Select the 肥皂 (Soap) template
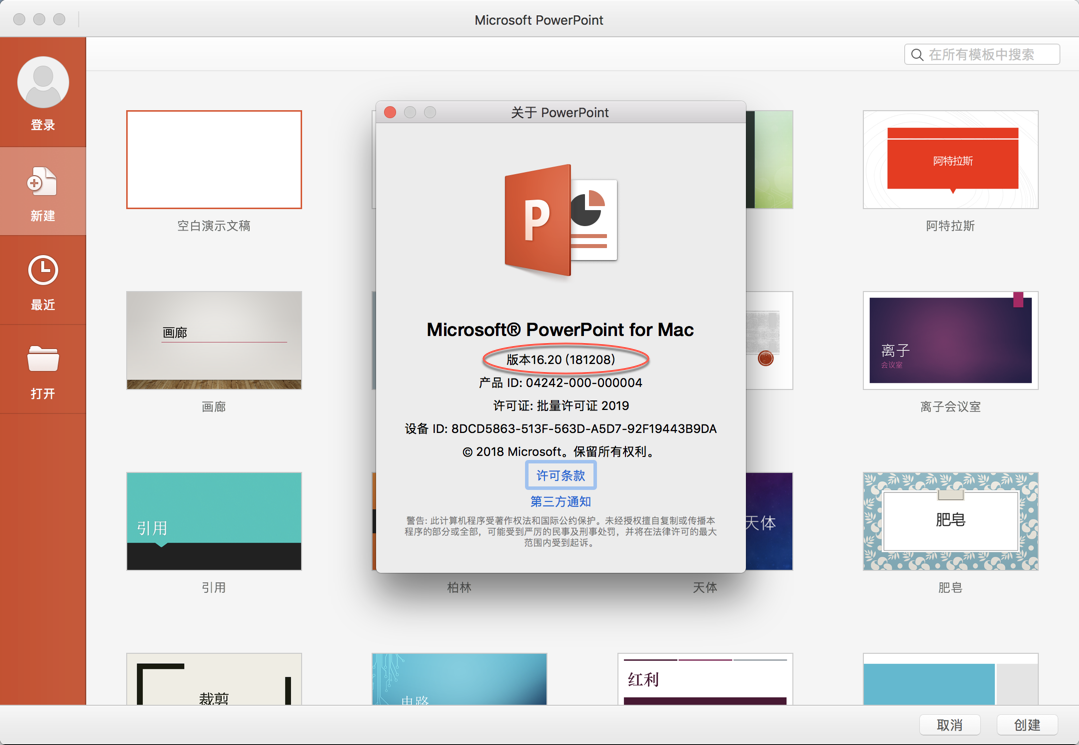This screenshot has width=1079, height=745. click(x=949, y=521)
